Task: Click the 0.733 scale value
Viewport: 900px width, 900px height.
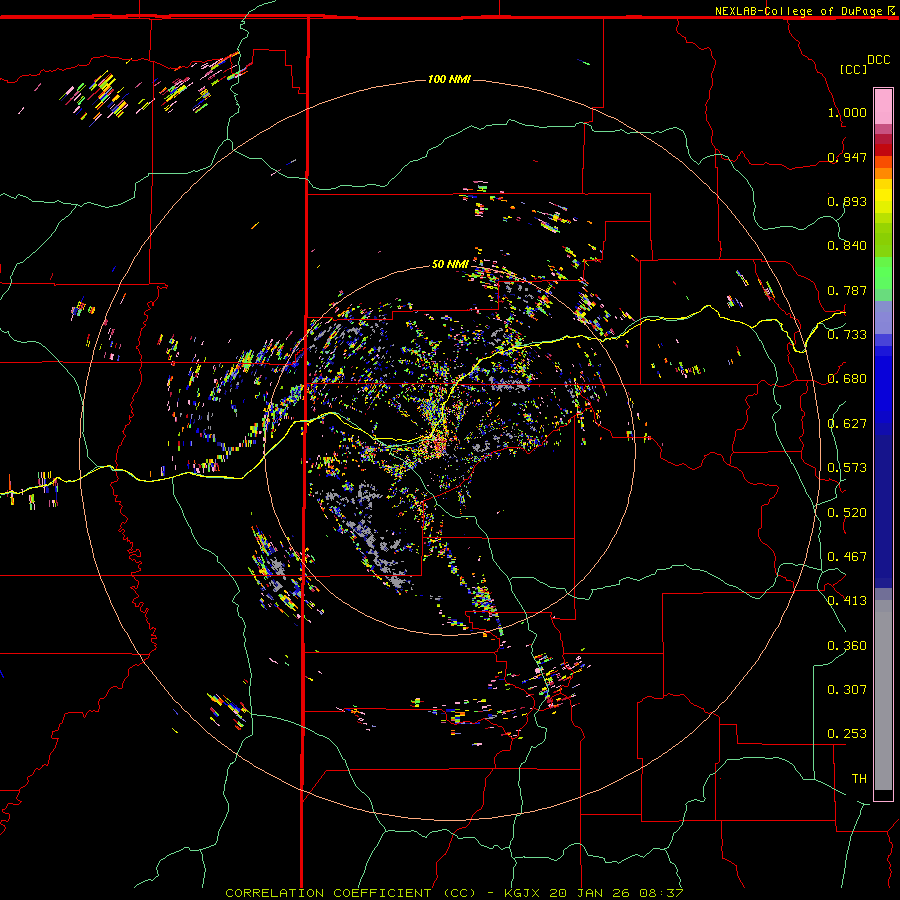Action: tap(847, 335)
